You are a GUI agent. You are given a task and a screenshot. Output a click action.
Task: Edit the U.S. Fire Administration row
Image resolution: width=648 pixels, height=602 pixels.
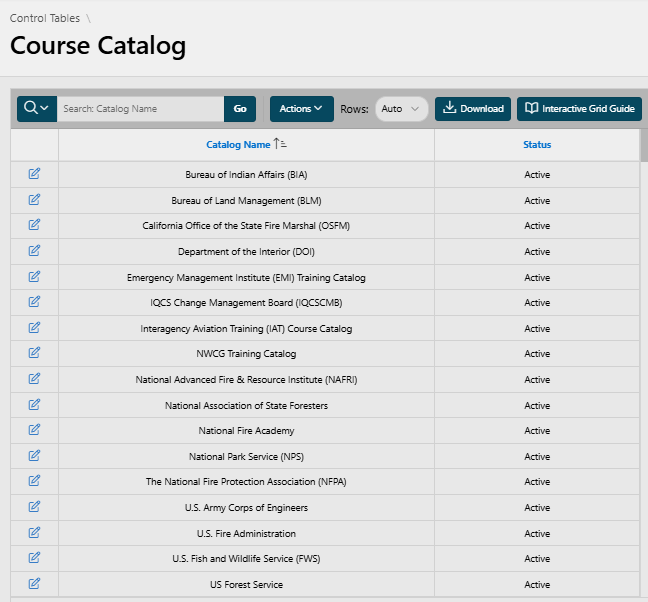tap(34, 533)
